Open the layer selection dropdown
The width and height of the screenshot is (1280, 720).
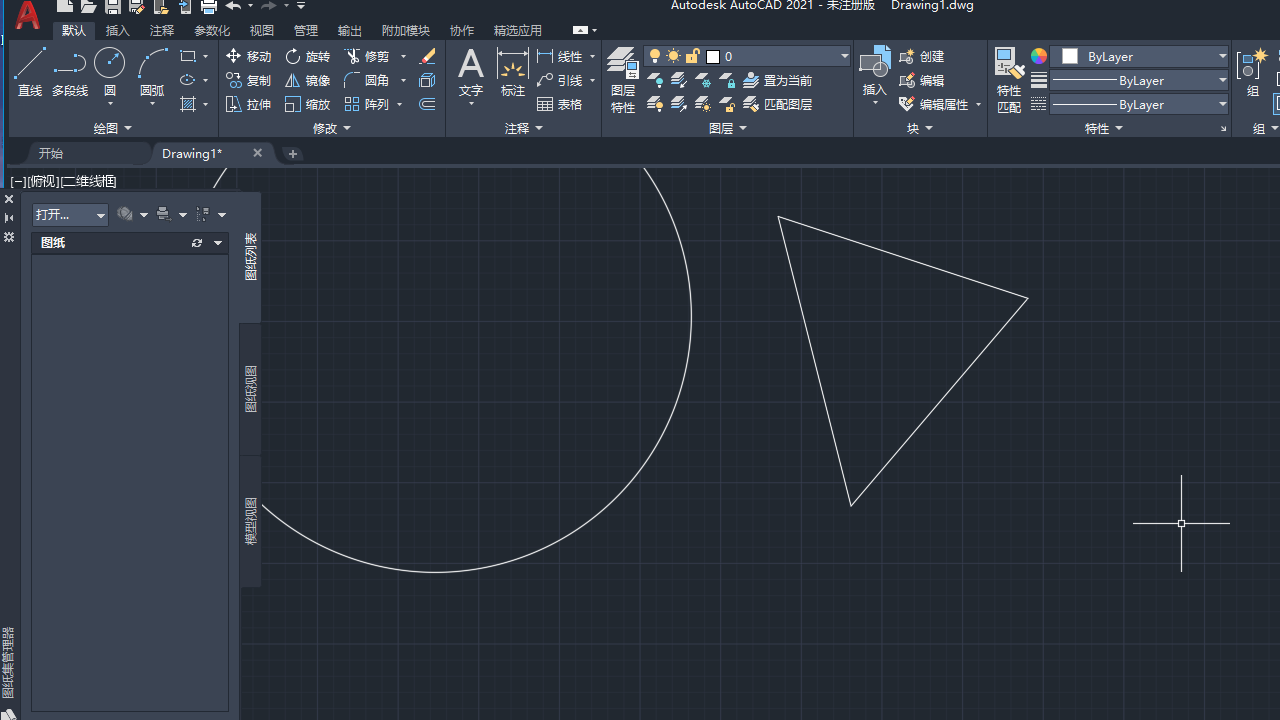click(844, 56)
